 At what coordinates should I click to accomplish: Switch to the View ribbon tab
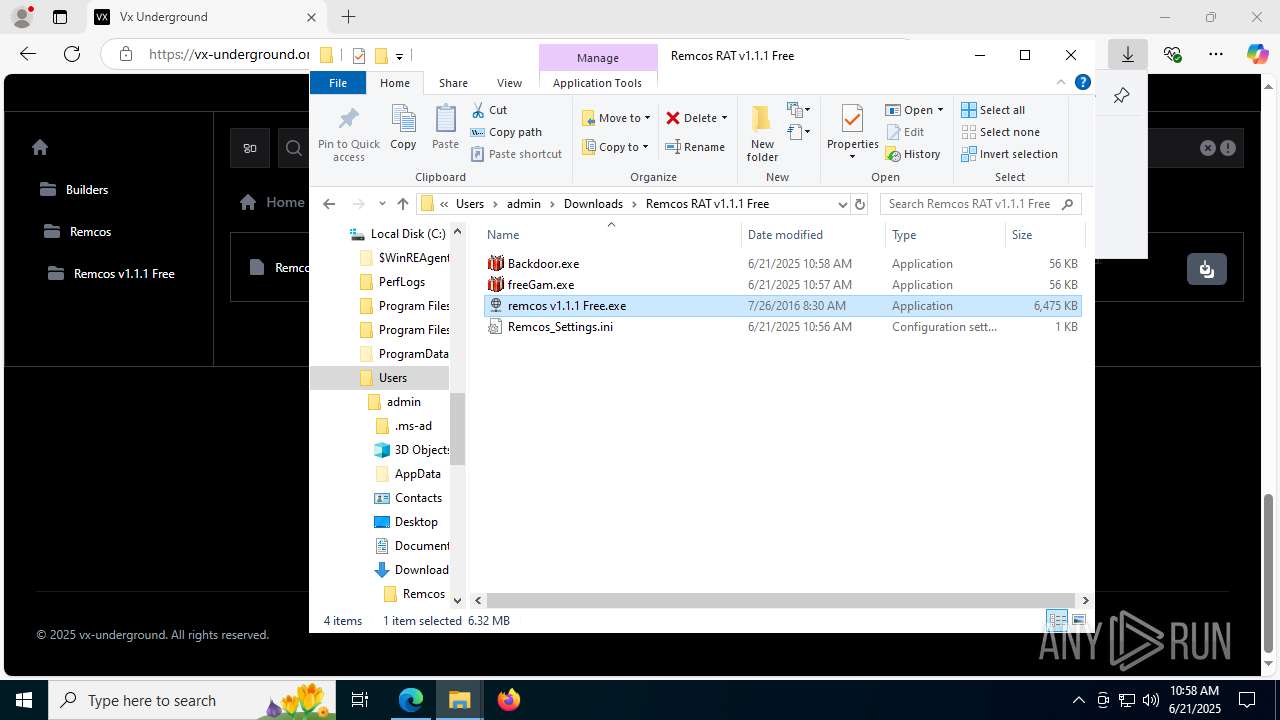(509, 83)
